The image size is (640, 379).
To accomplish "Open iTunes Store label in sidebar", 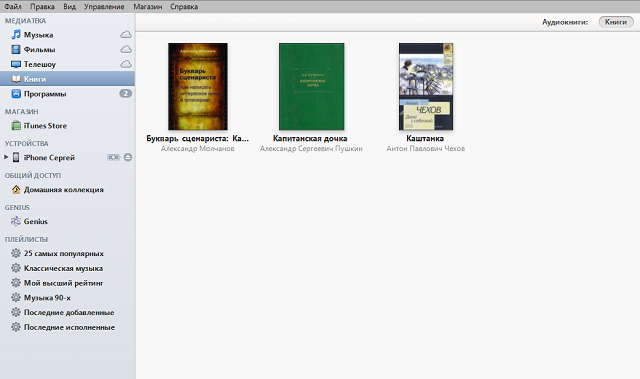I will coord(45,126).
